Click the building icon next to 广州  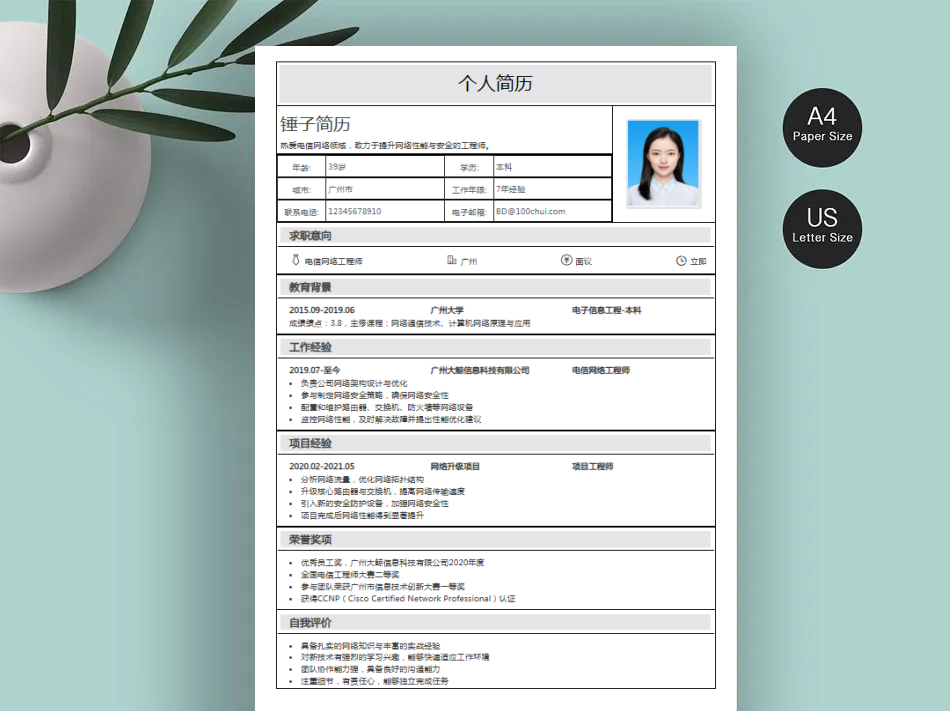[x=451, y=260]
